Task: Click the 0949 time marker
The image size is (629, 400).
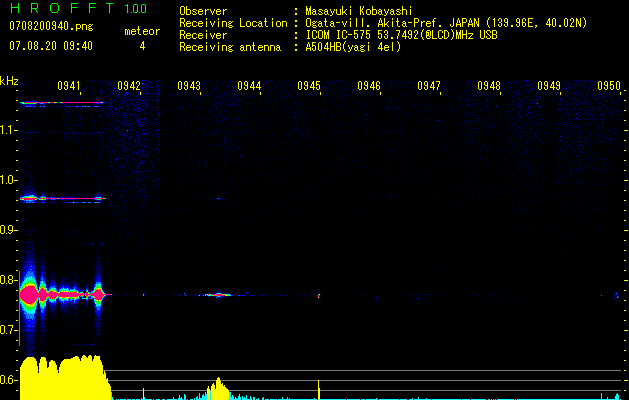Action: (x=549, y=86)
